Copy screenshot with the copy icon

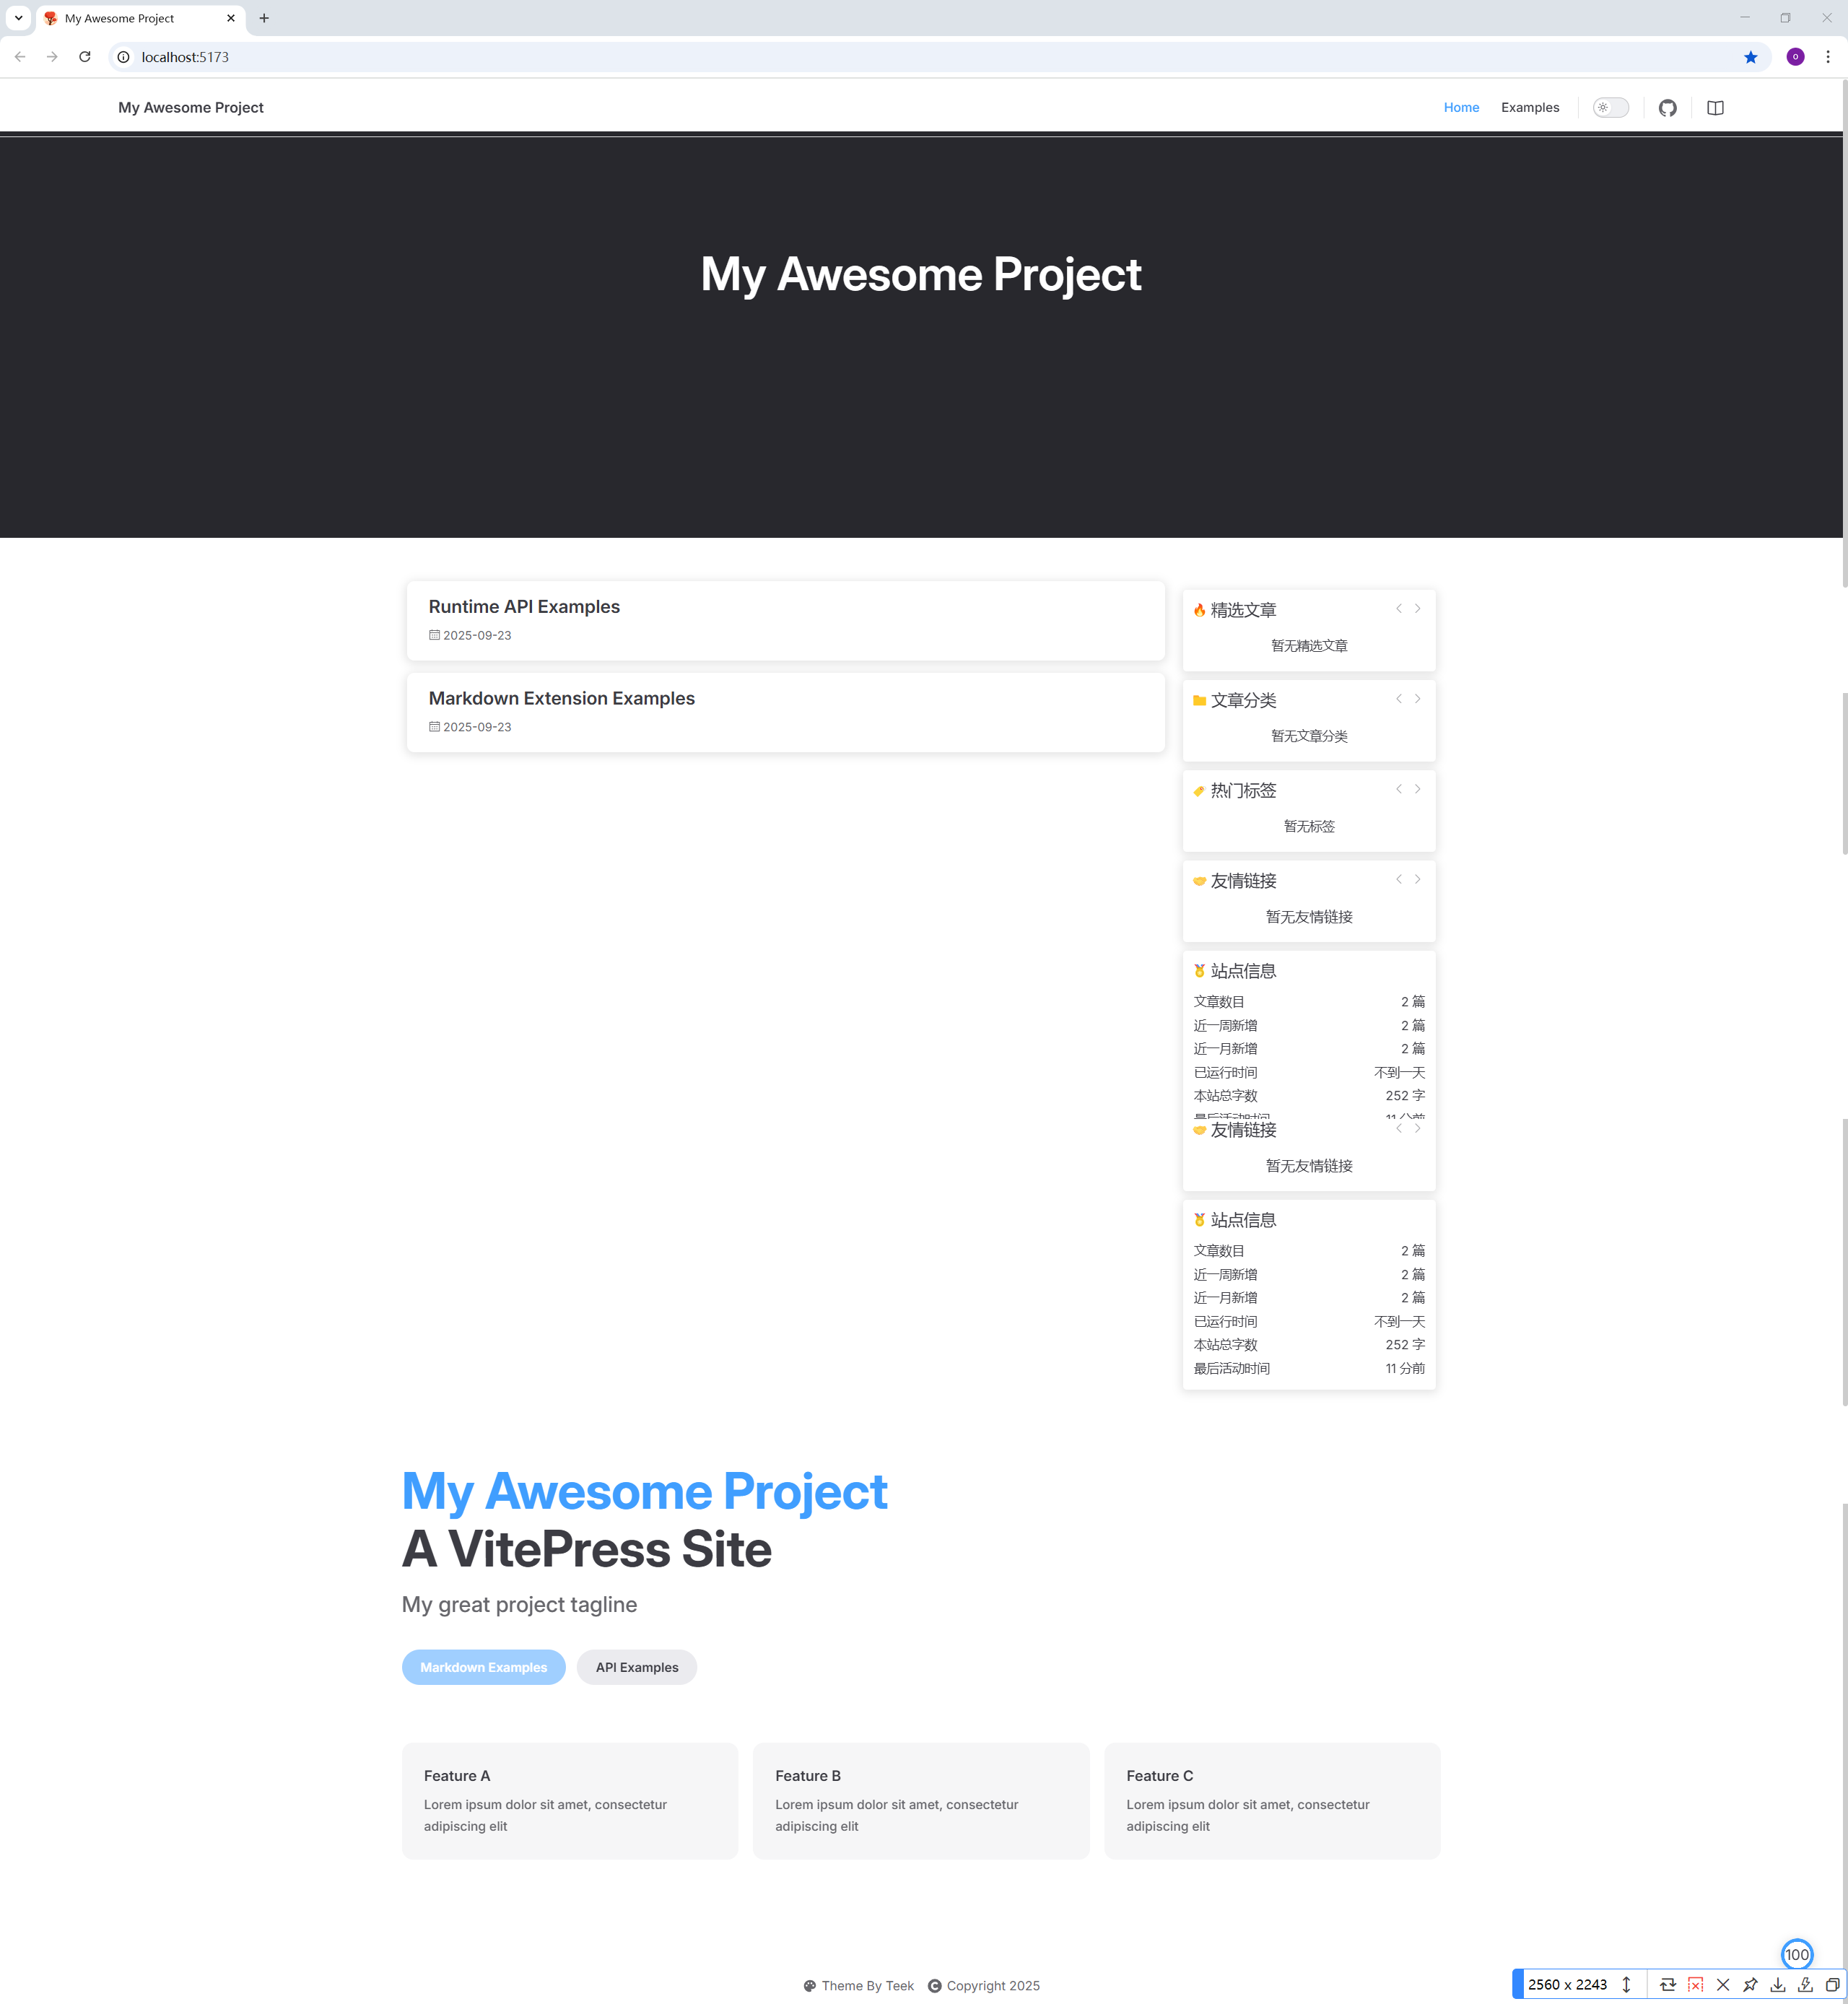pos(1832,1985)
